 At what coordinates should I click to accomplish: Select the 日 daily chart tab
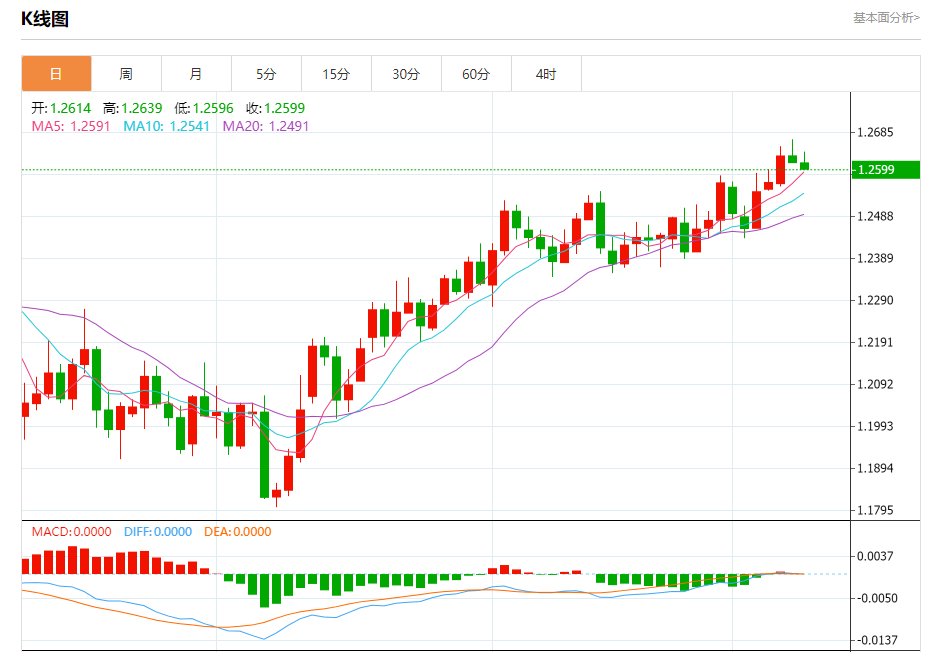tap(56, 74)
